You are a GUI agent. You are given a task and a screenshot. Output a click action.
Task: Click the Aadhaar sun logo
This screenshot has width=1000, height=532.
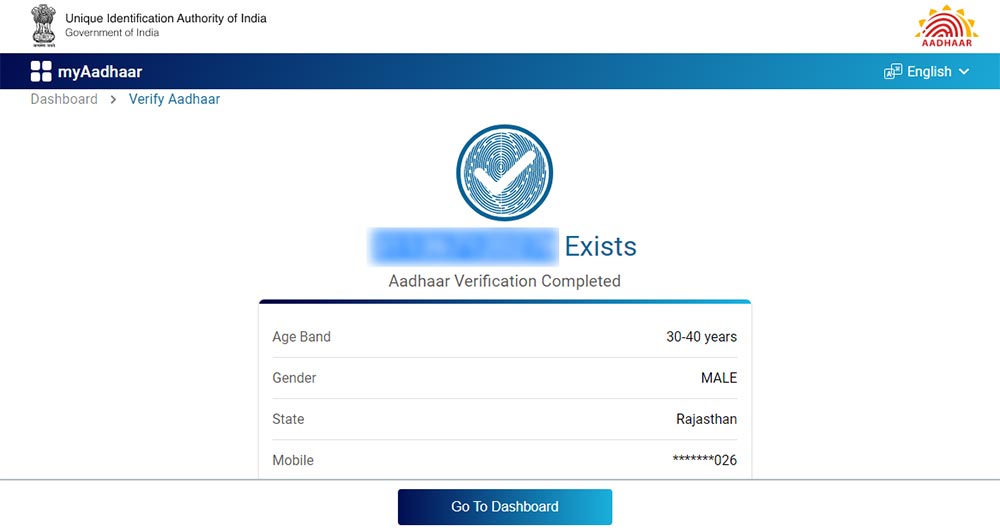(945, 26)
